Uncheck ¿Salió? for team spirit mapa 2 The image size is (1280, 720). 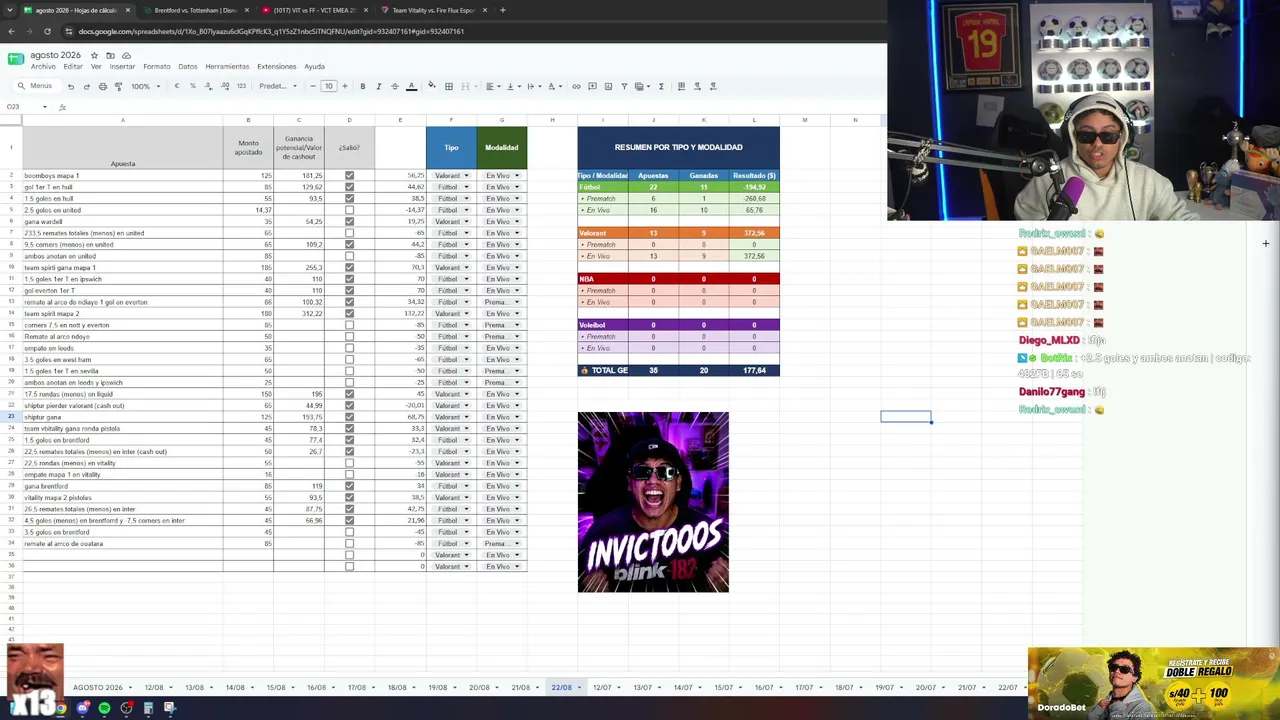[349, 314]
